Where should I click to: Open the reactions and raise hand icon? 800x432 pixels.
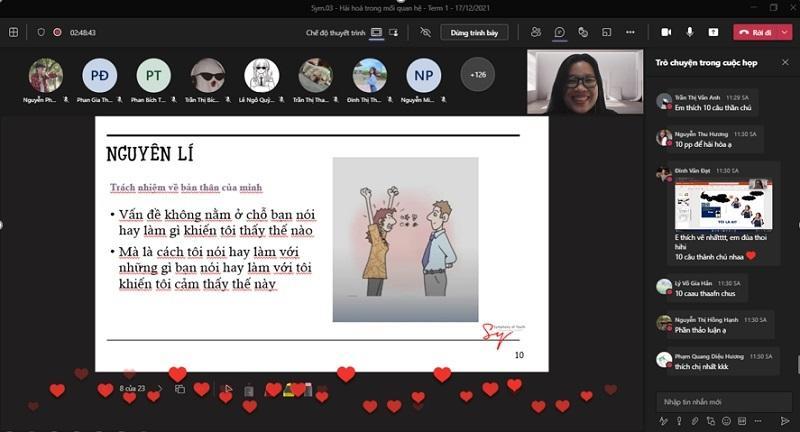tap(583, 32)
